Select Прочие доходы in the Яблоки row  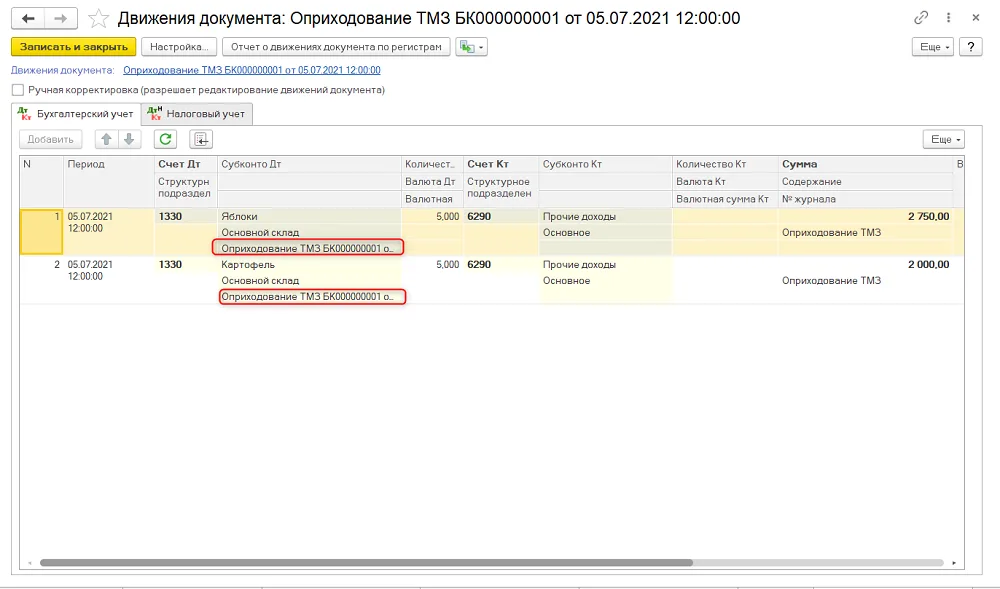pyautogui.click(x=605, y=217)
